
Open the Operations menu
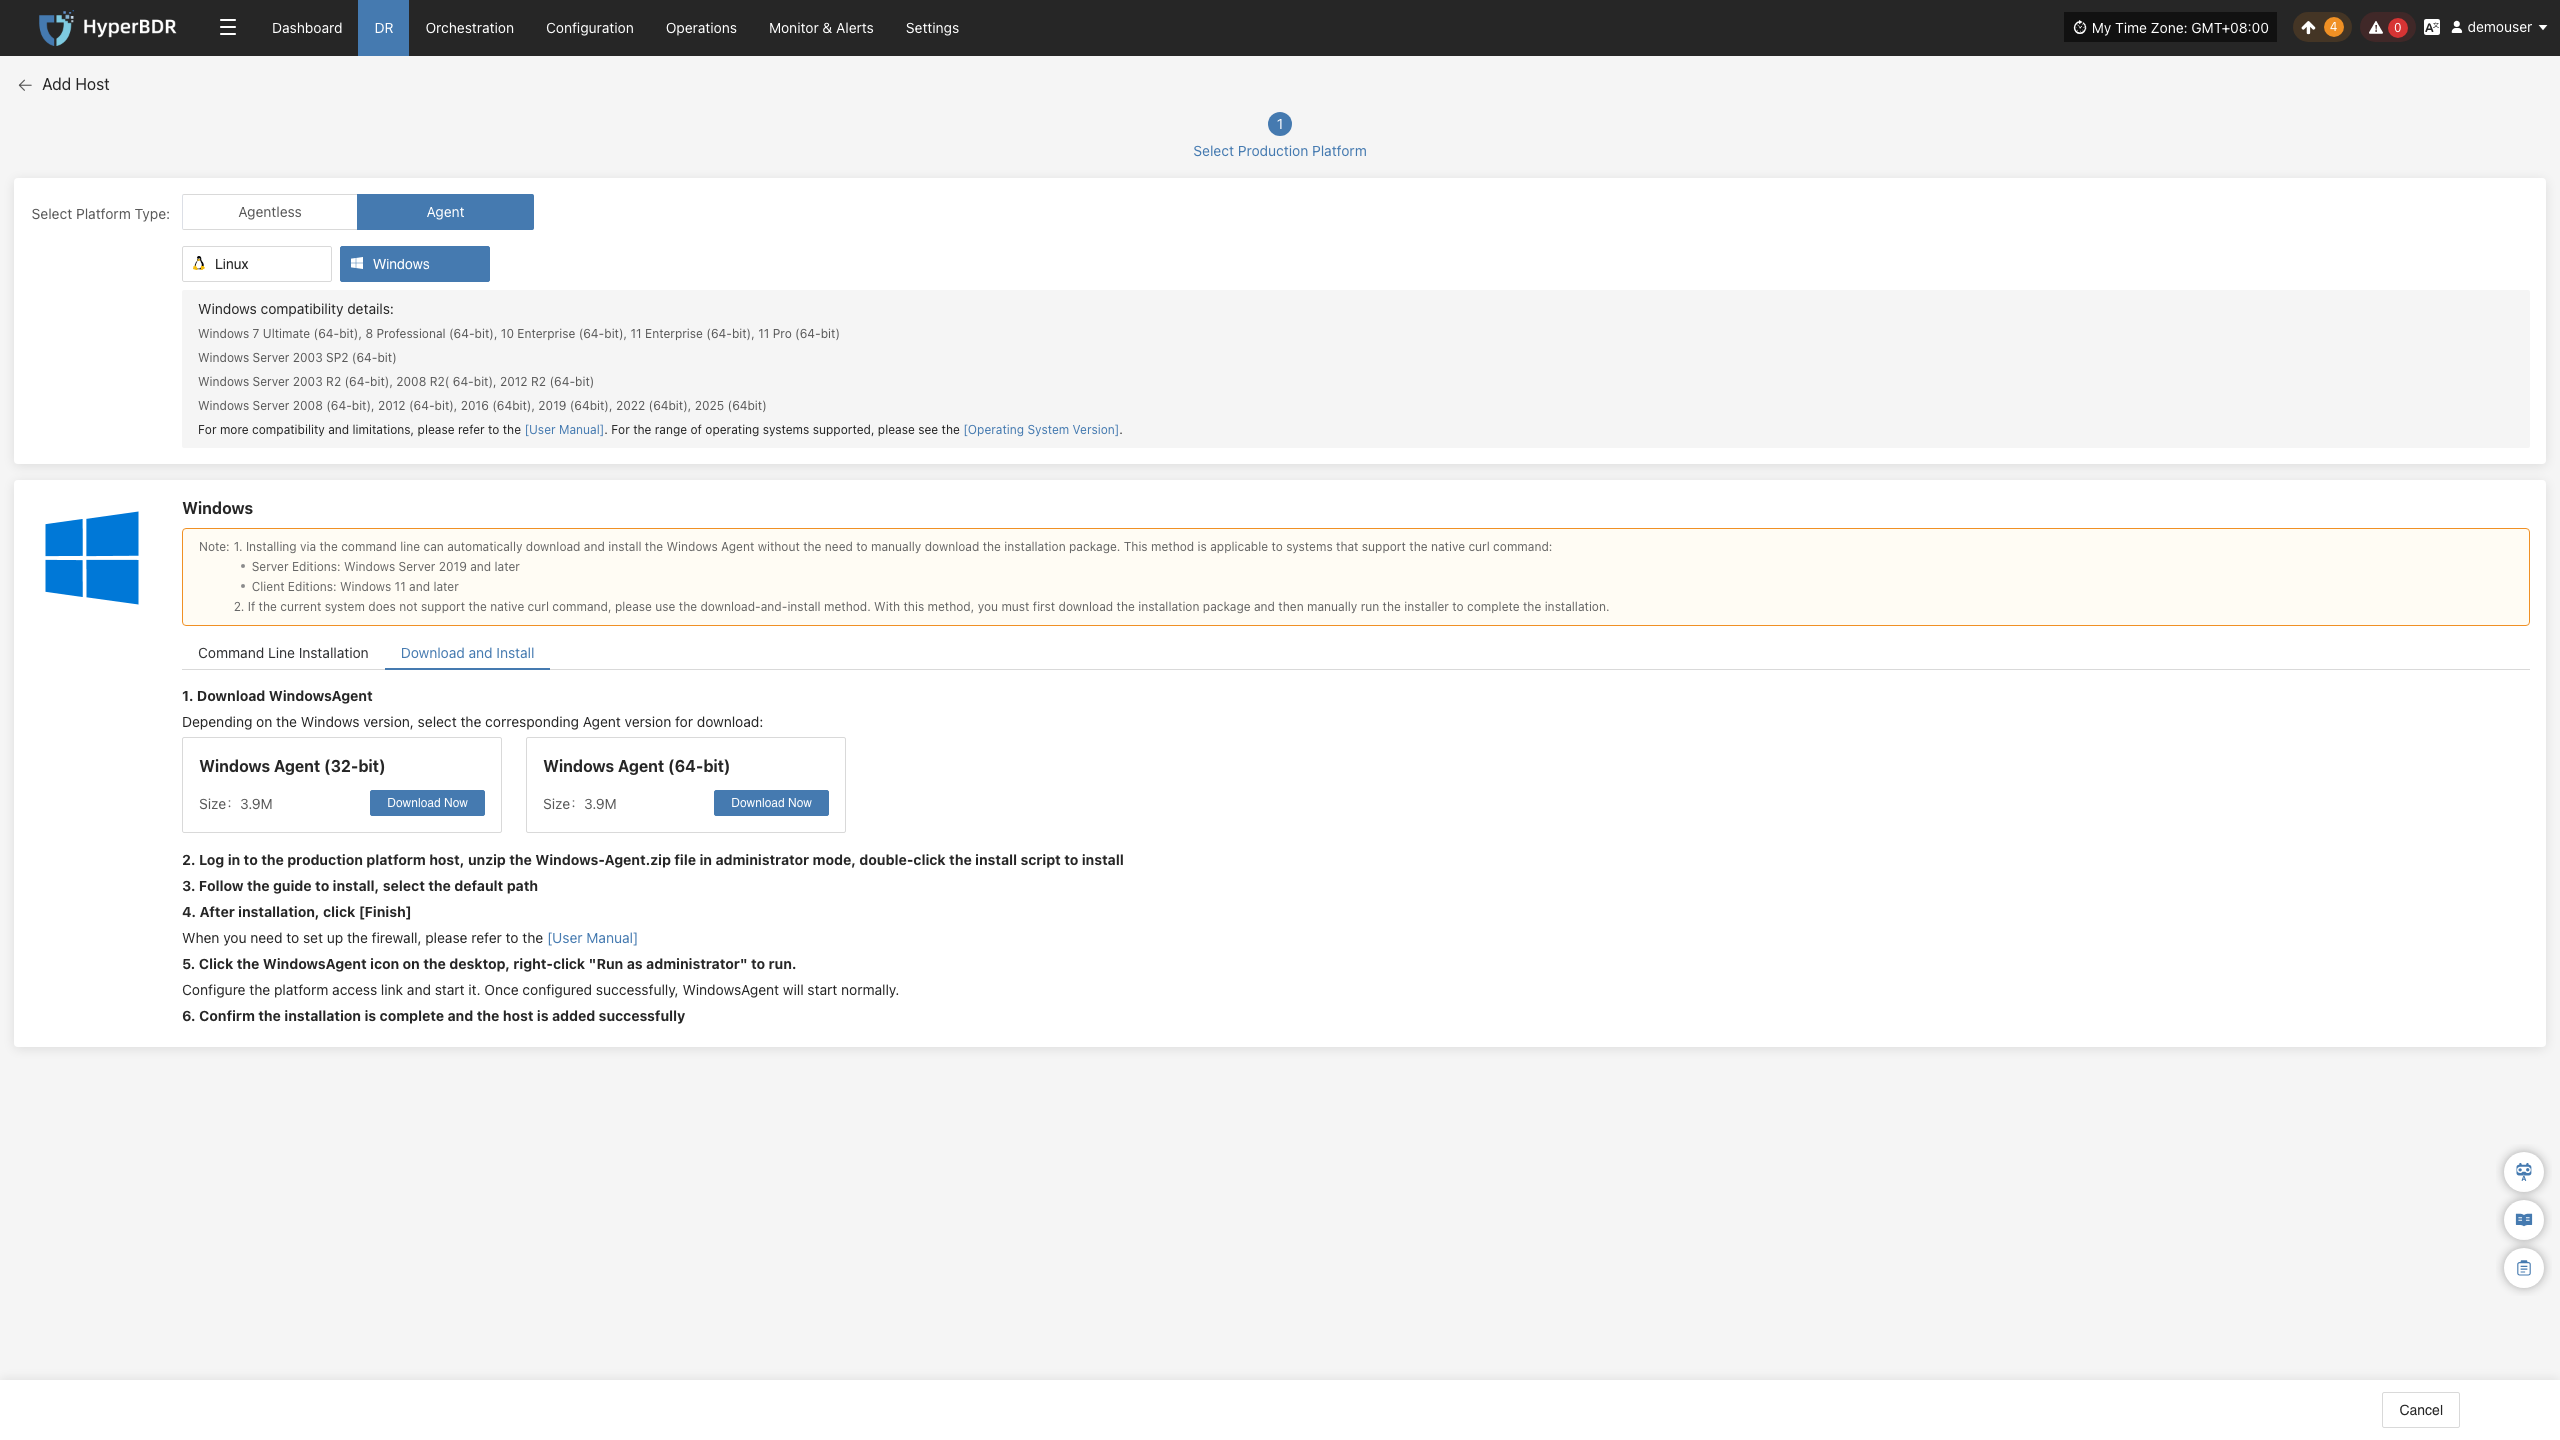click(x=701, y=28)
